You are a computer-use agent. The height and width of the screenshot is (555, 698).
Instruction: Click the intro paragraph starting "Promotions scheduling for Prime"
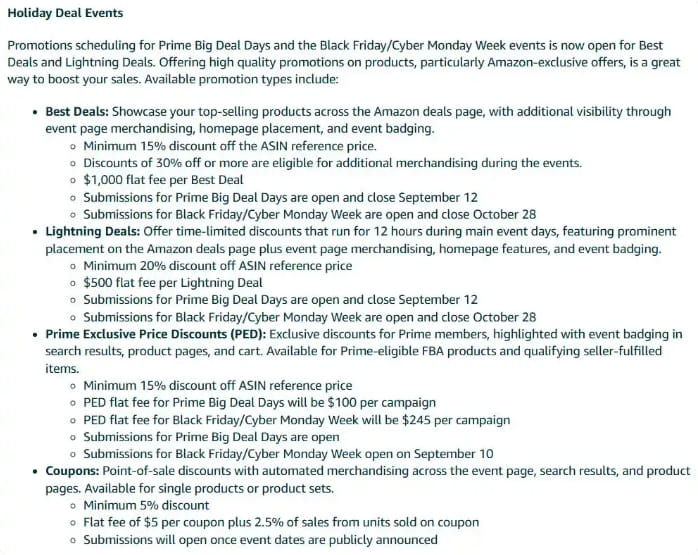(340, 62)
